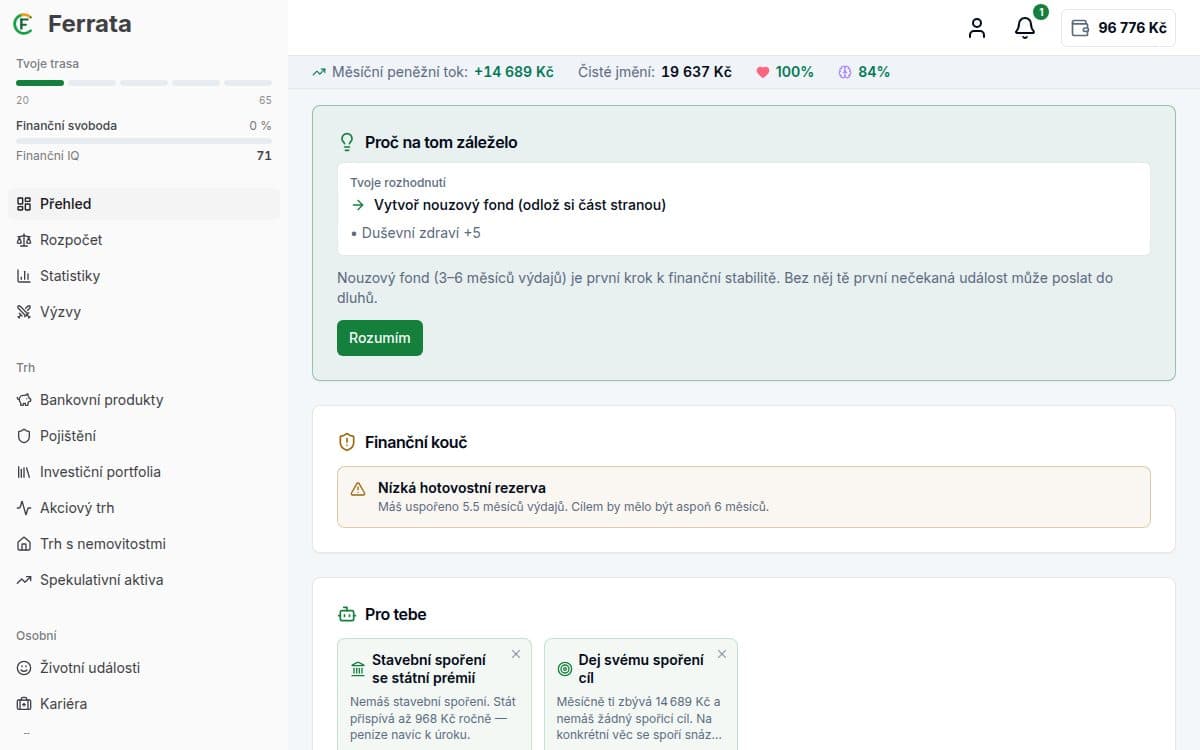Click the Spekulativní aktiva trend icon
Viewport: 1200px width, 750px height.
pos(24,580)
